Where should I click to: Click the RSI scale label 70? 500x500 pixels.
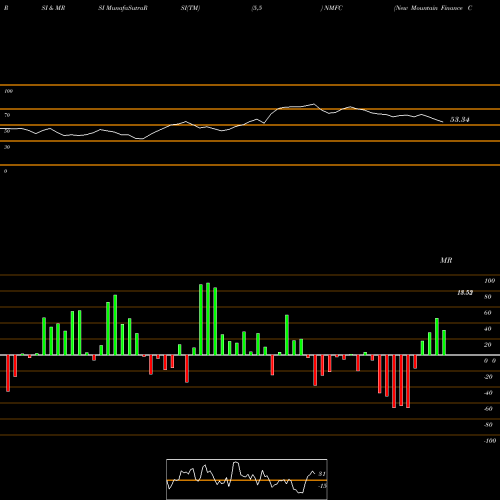(x=7, y=115)
